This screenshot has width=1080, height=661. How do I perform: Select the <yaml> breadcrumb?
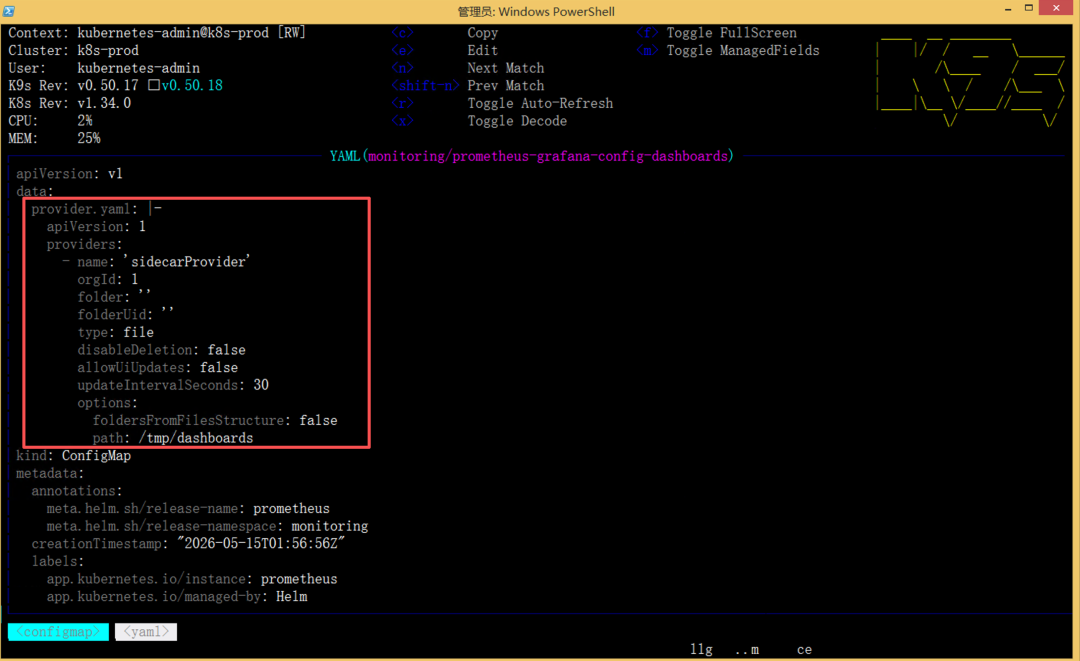click(146, 631)
